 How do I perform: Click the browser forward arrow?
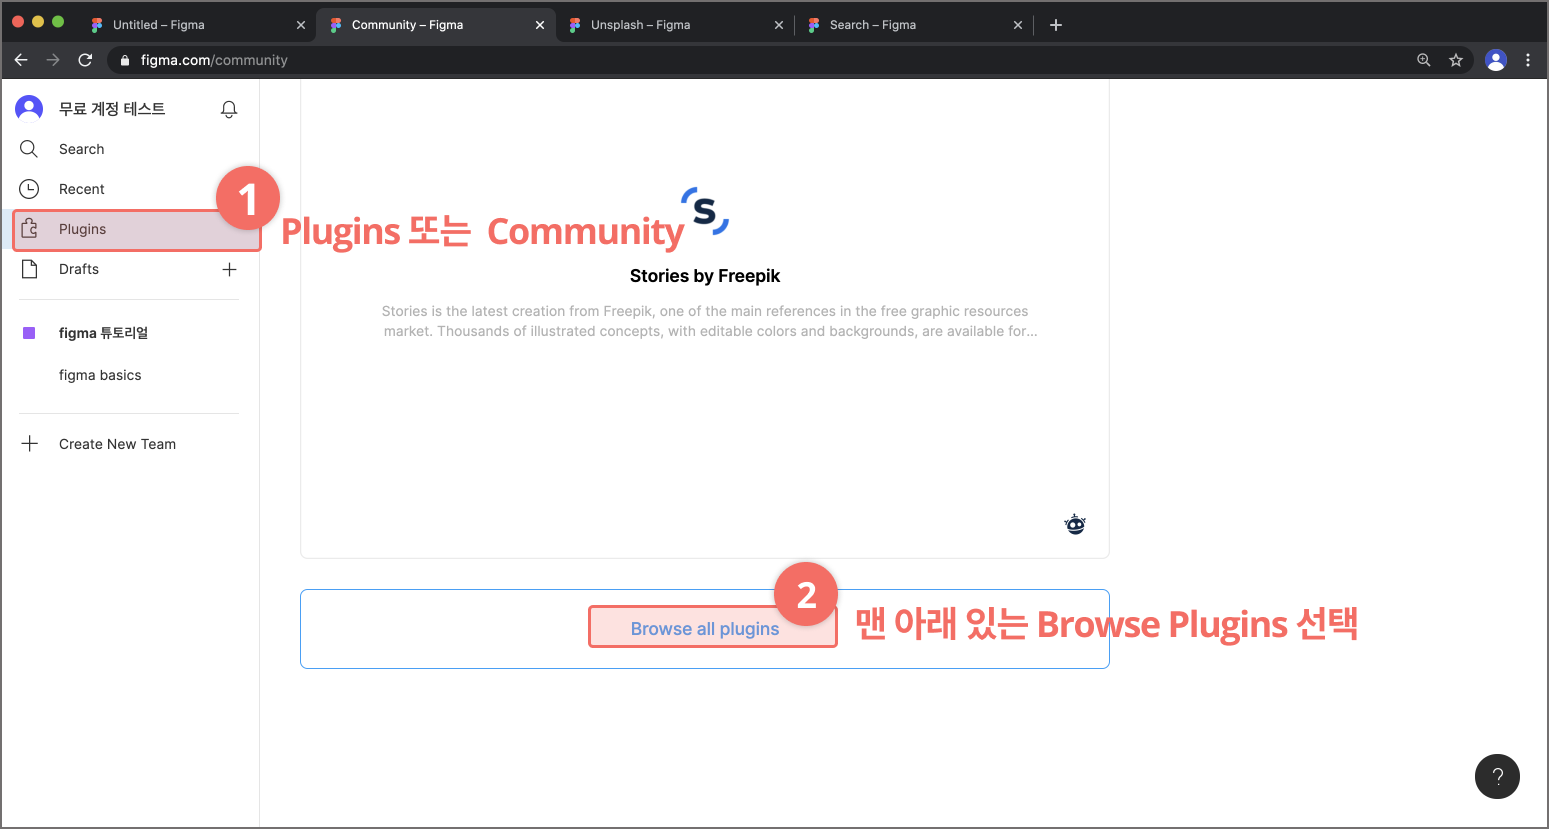click(53, 60)
